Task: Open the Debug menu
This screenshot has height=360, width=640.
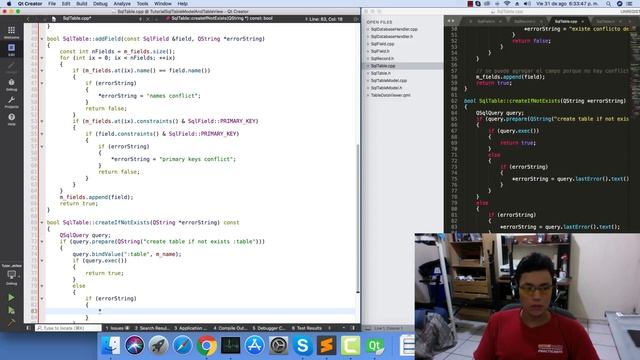Action: pyautogui.click(x=100, y=4)
